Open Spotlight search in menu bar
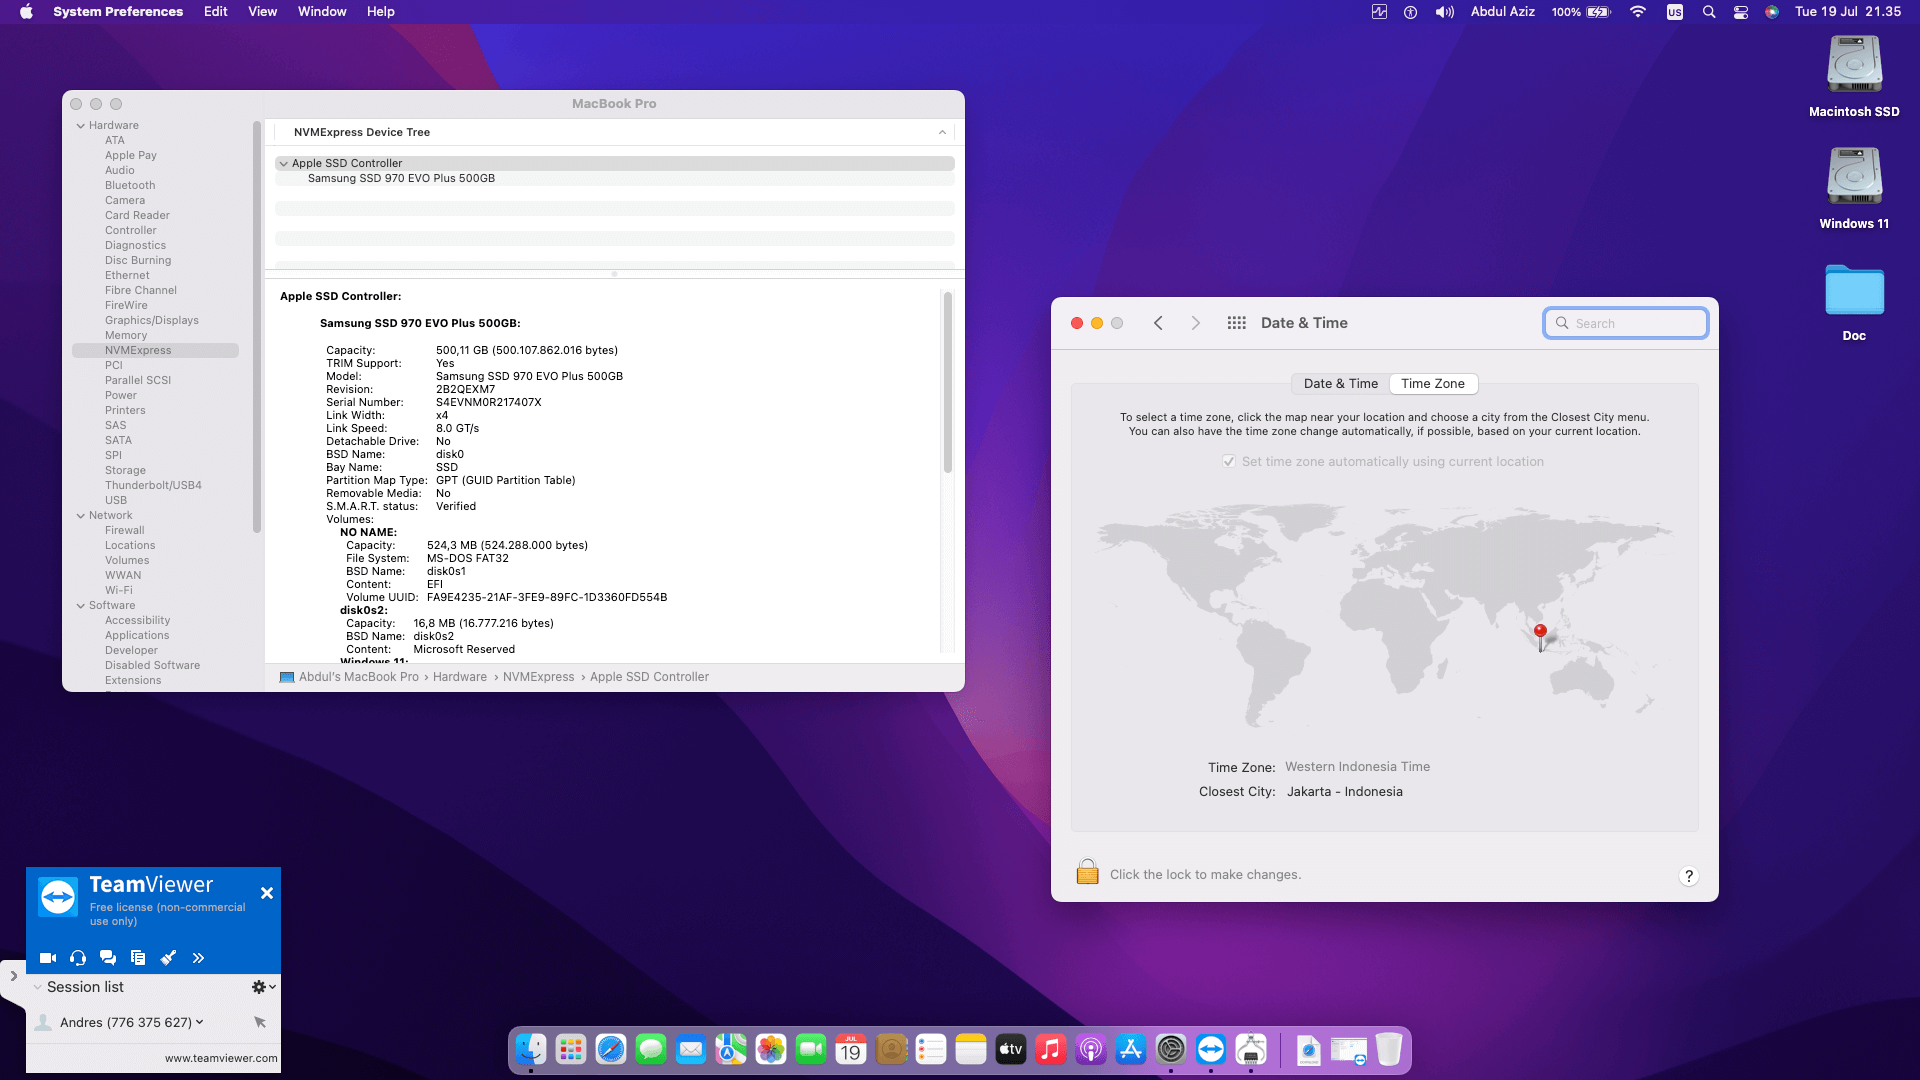Image resolution: width=1920 pixels, height=1080 pixels. (1709, 12)
